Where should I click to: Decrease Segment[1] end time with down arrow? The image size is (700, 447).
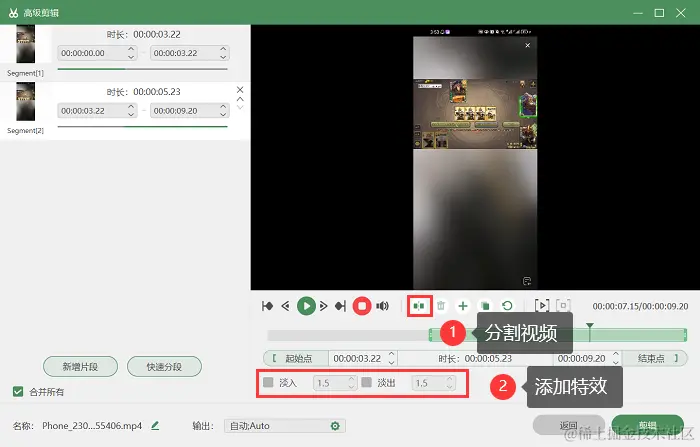(223, 57)
